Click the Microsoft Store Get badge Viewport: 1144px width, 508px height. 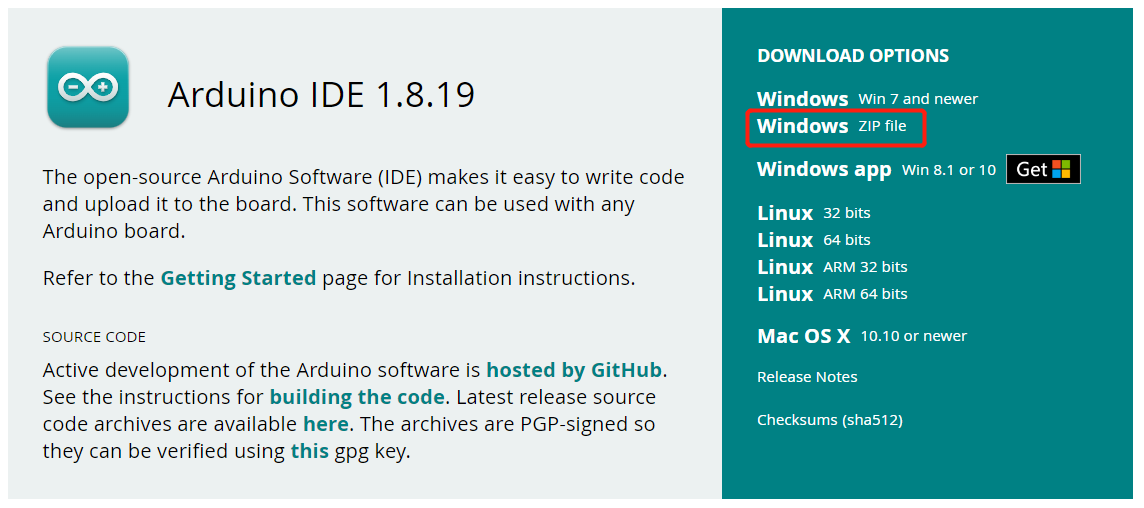(1043, 169)
